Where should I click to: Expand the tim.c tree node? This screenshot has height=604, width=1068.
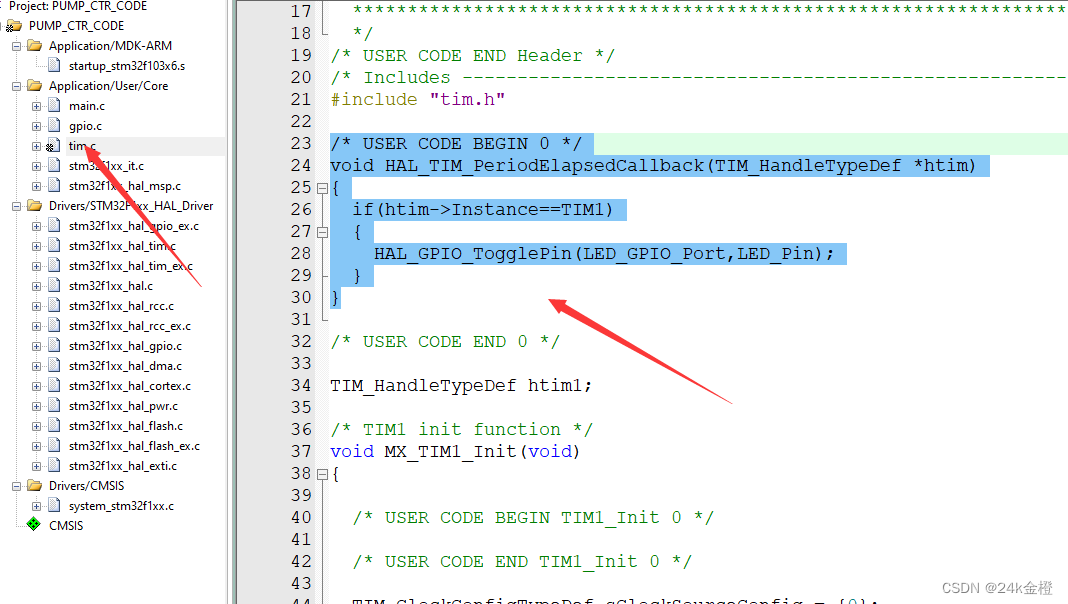[36, 146]
